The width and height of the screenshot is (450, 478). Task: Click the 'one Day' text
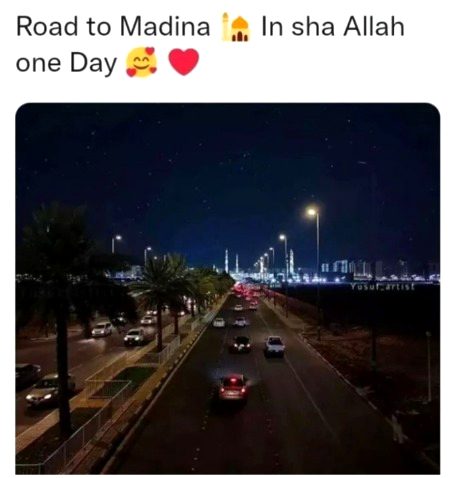coord(66,63)
